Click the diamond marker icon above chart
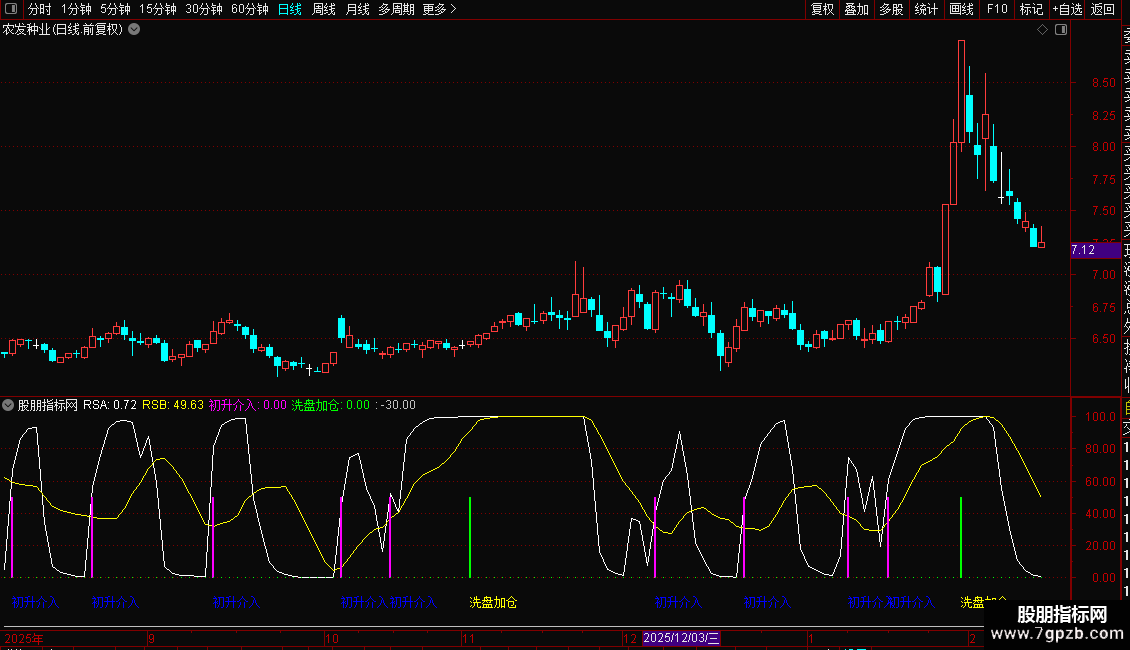 [x=1042, y=30]
